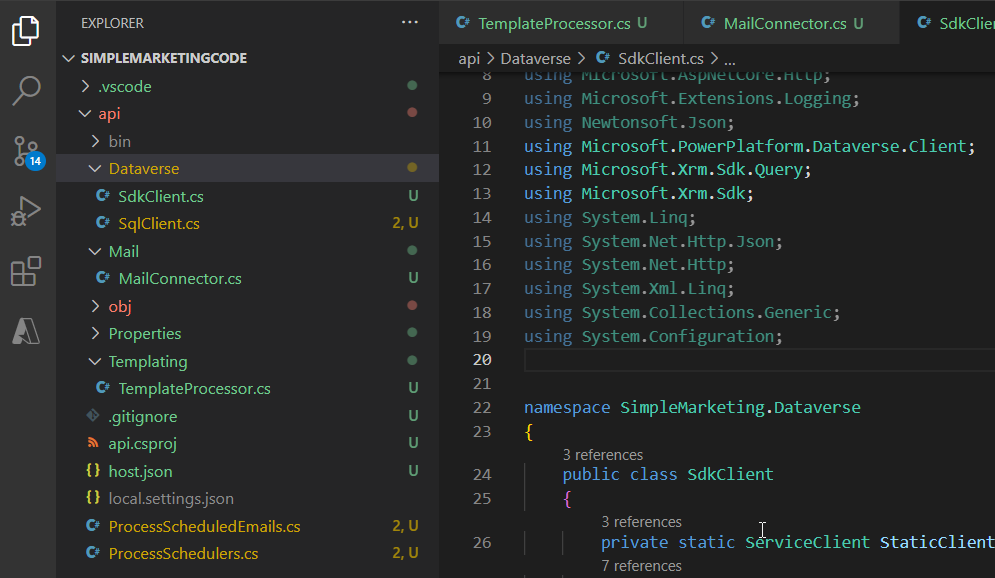This screenshot has height=578, width=995.
Task: Click "Newtonsoft.Json" on line 10
Action: click(x=654, y=122)
